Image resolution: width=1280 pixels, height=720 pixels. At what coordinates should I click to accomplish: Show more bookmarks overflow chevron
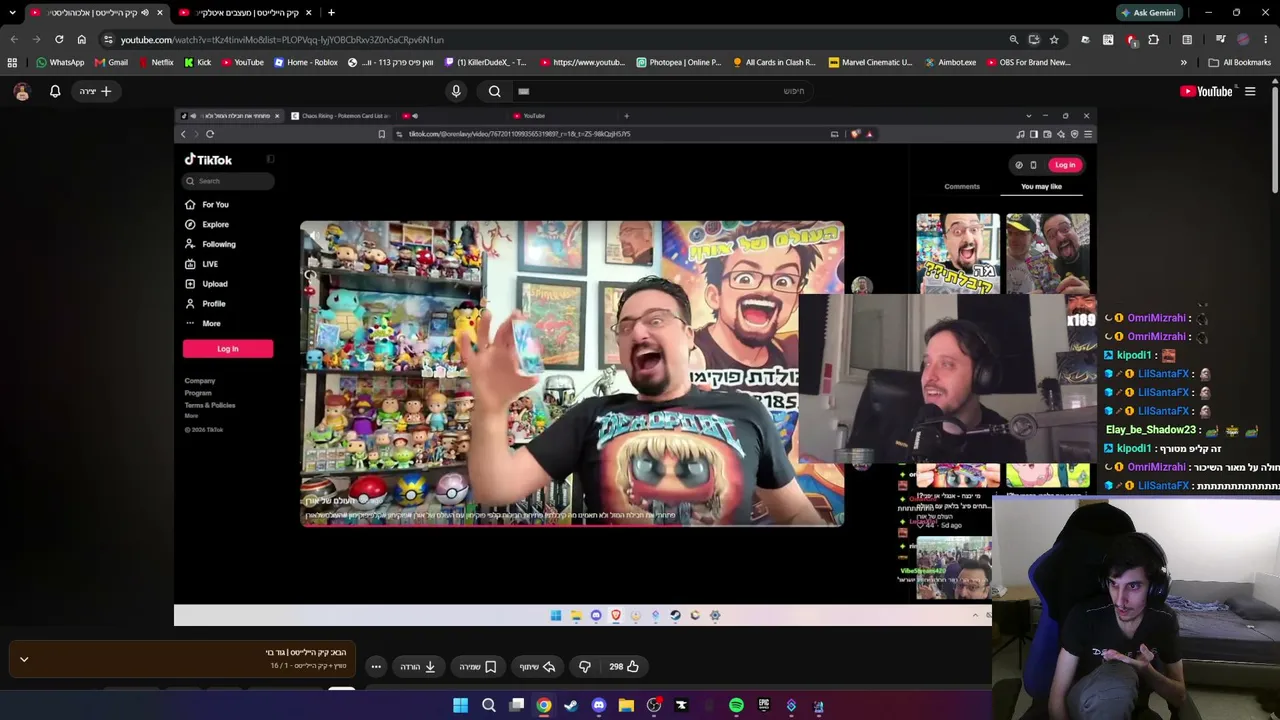tap(1183, 62)
